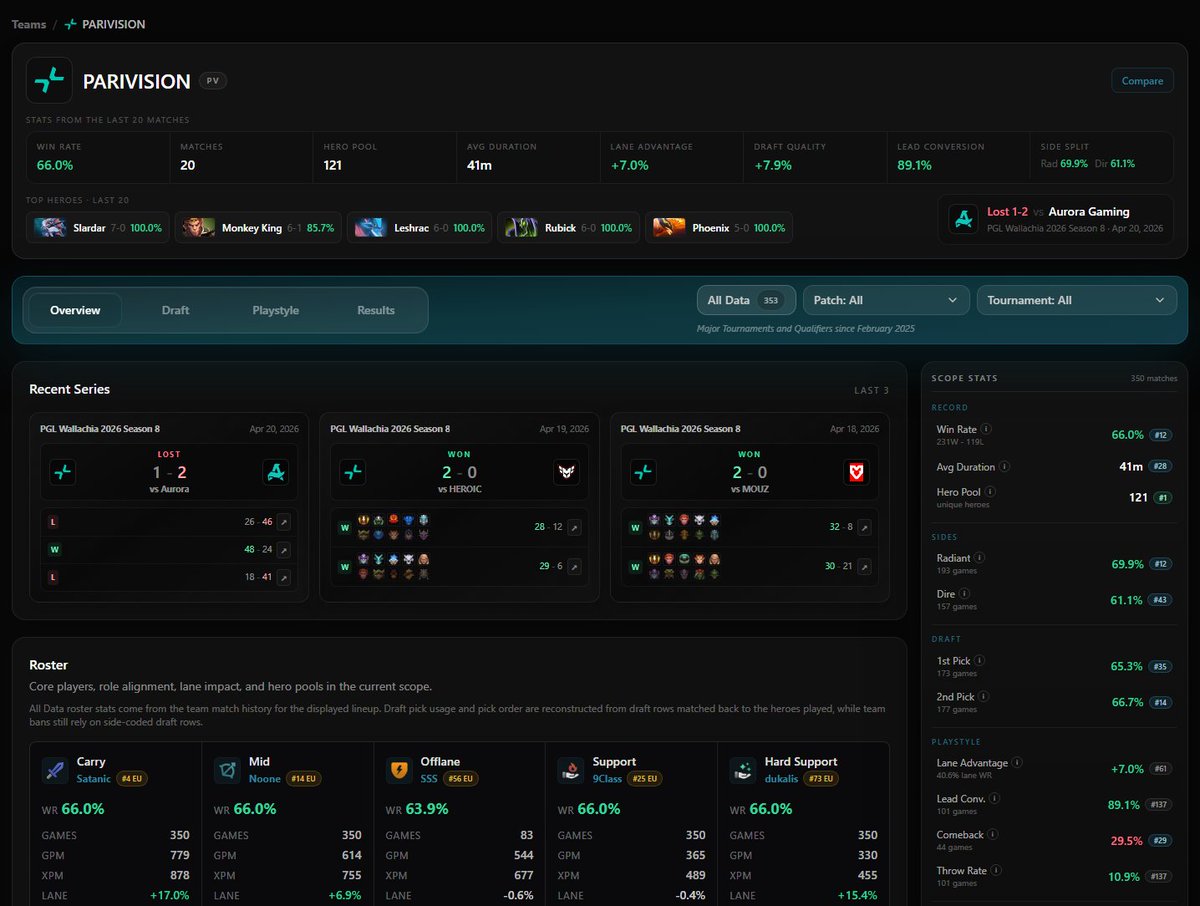Image resolution: width=1200 pixels, height=906 pixels.
Task: Click the Compare button
Action: 1142,81
